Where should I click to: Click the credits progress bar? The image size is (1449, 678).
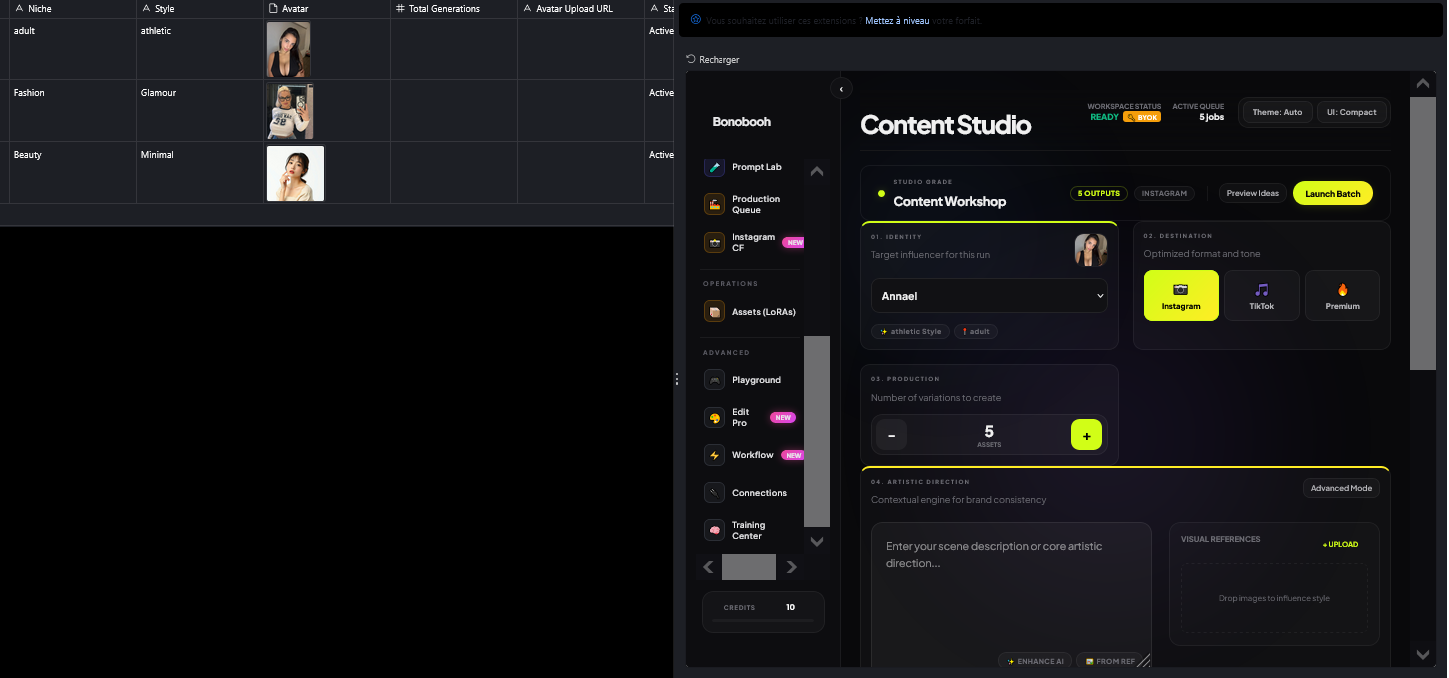(763, 621)
